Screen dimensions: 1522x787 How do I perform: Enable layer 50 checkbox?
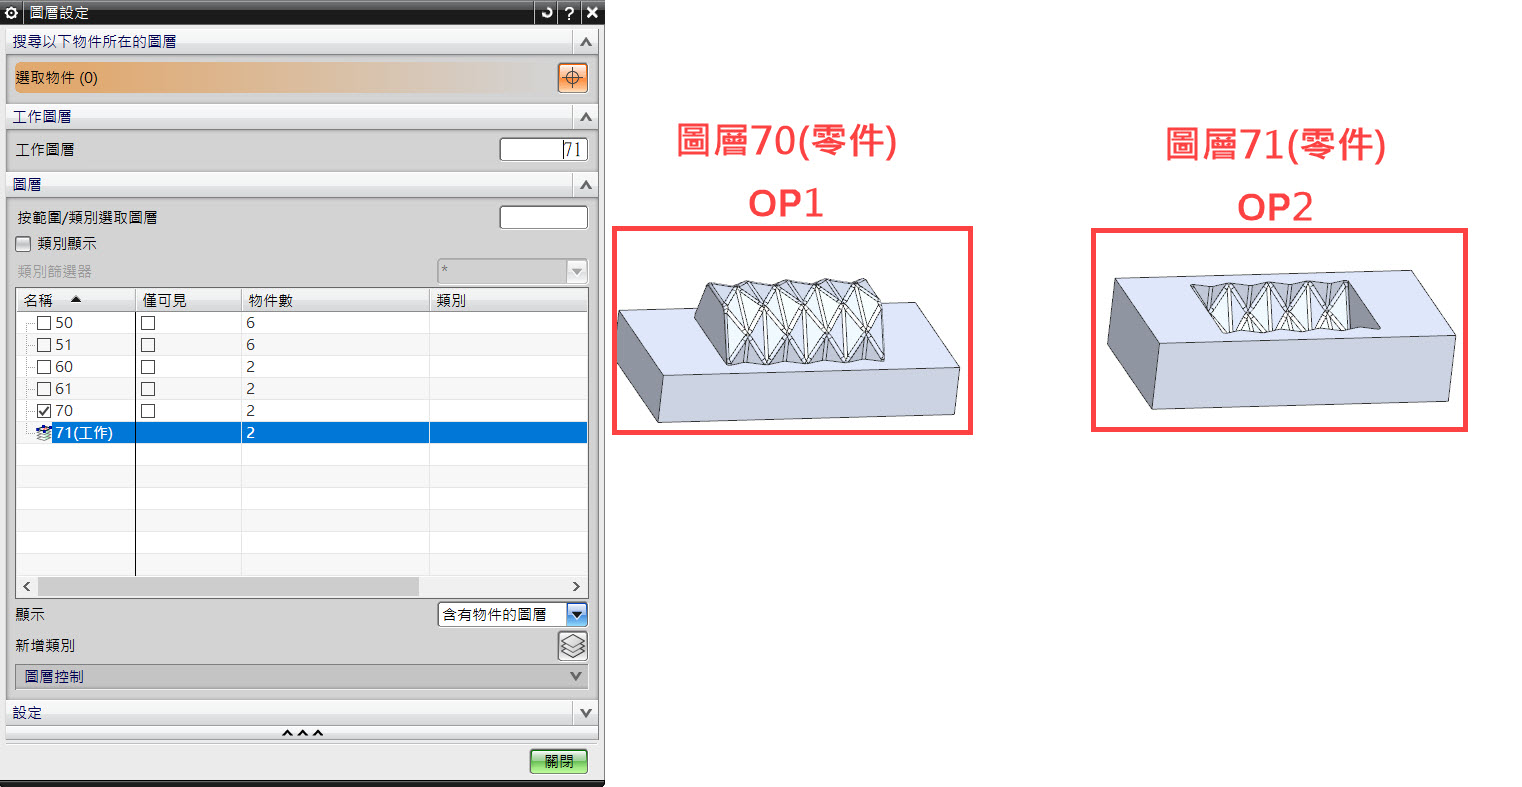tap(44, 323)
